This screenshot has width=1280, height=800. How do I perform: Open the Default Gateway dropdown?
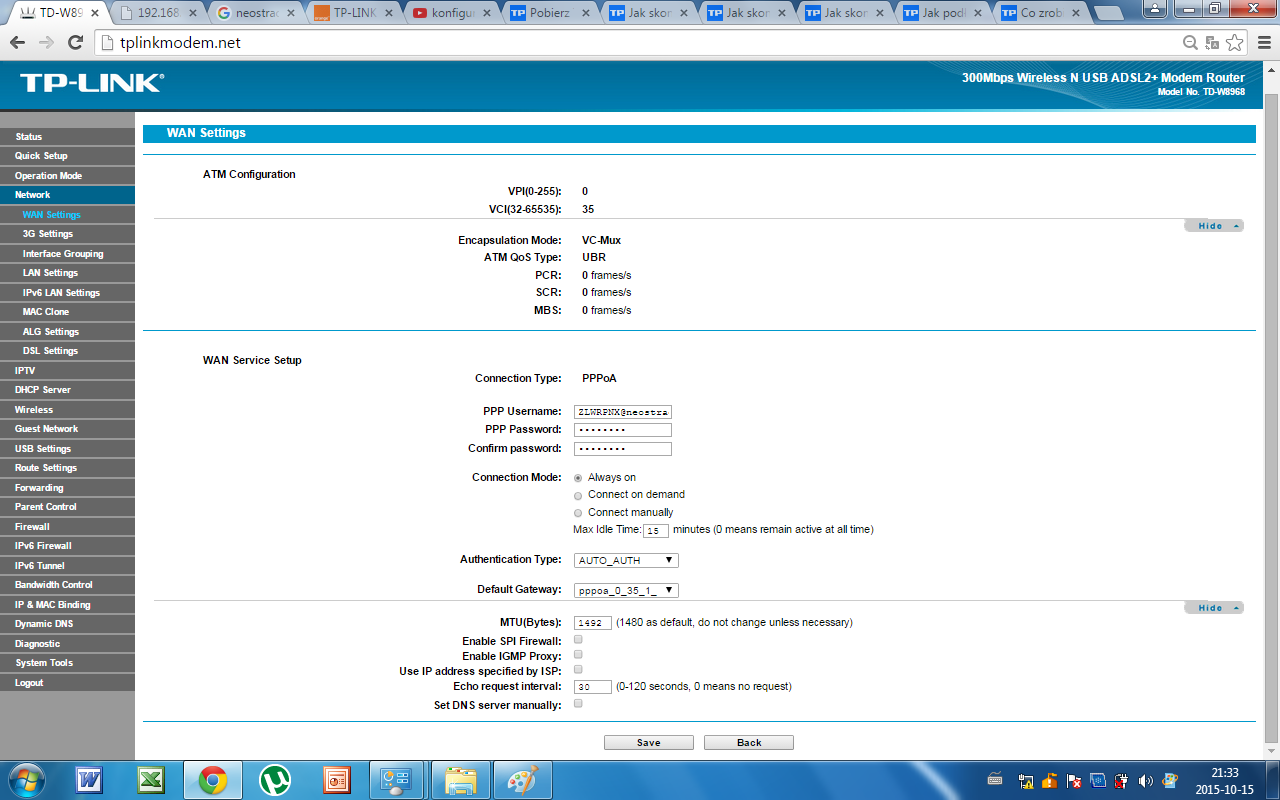(x=626, y=590)
